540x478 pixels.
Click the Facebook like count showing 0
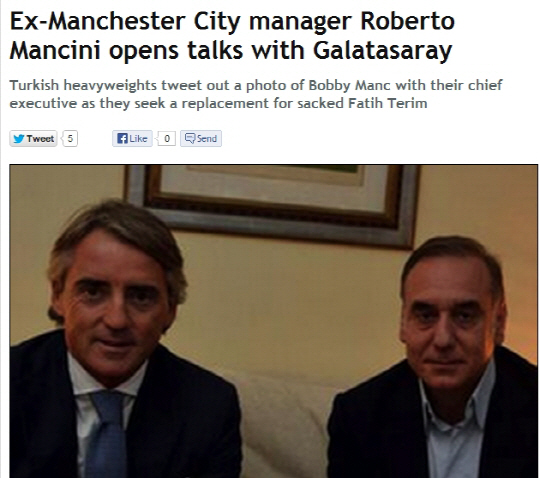point(166,139)
